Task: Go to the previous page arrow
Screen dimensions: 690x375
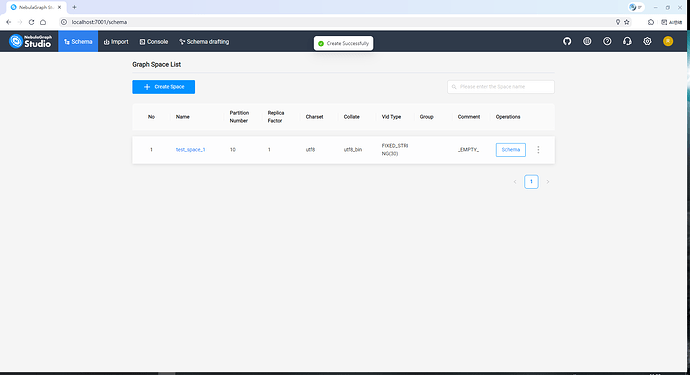Action: coord(515,182)
